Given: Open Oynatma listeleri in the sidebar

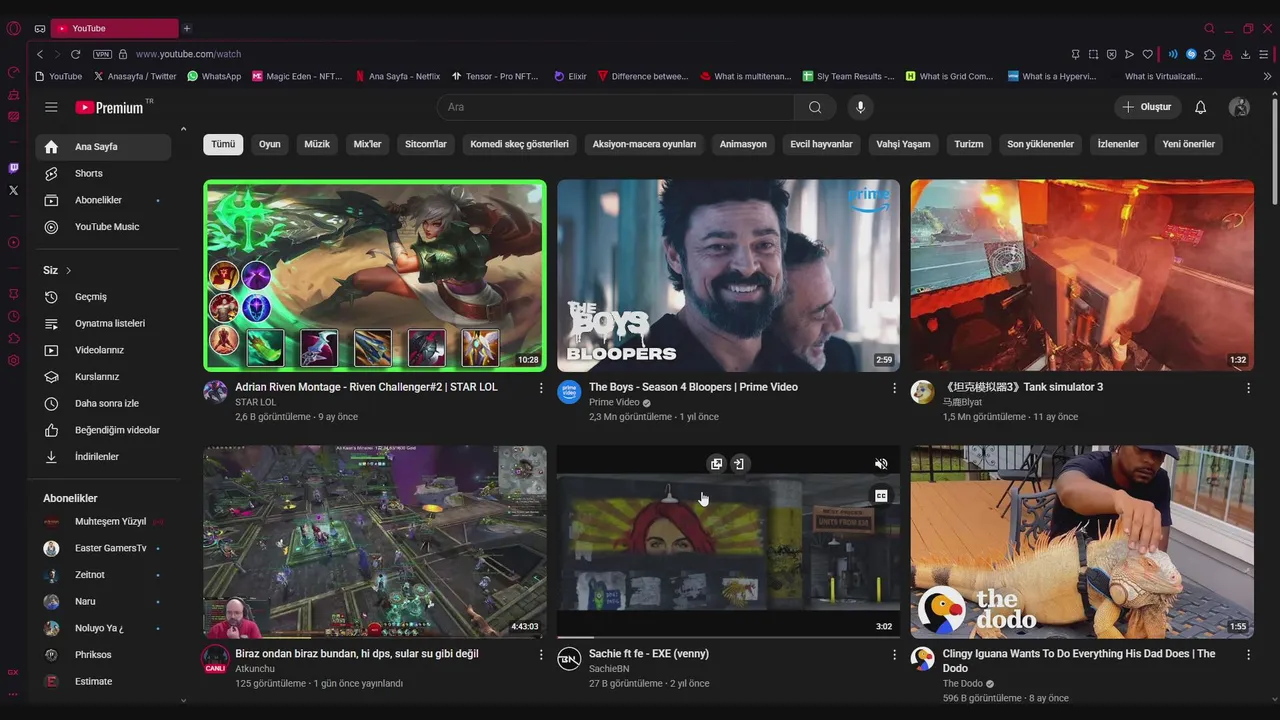Looking at the screenshot, I should (x=103, y=323).
